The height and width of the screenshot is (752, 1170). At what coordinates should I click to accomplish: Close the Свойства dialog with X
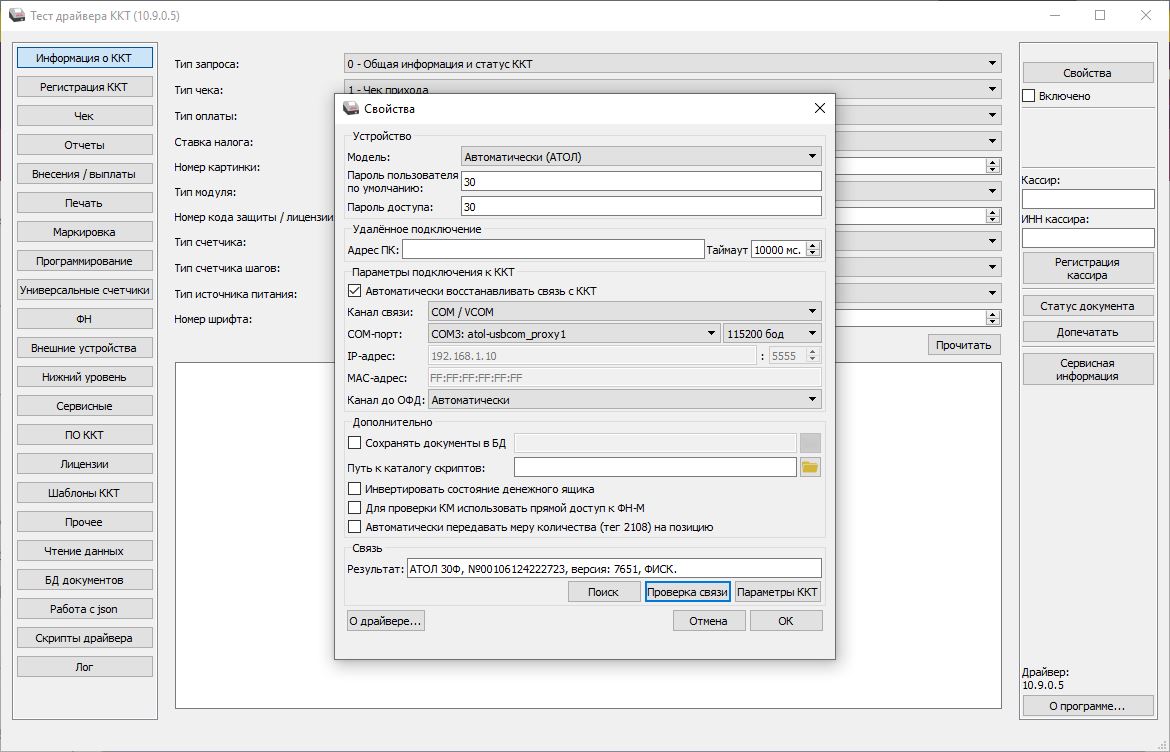click(819, 108)
